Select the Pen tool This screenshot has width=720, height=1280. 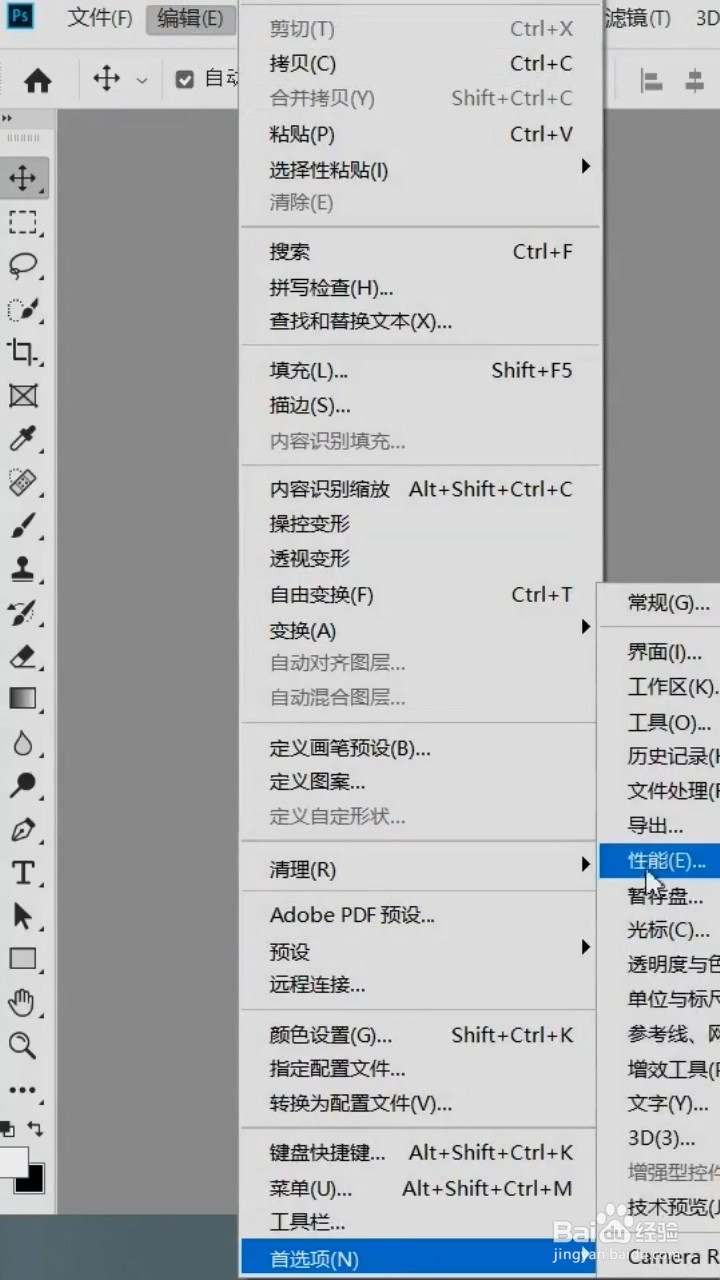click(x=23, y=829)
